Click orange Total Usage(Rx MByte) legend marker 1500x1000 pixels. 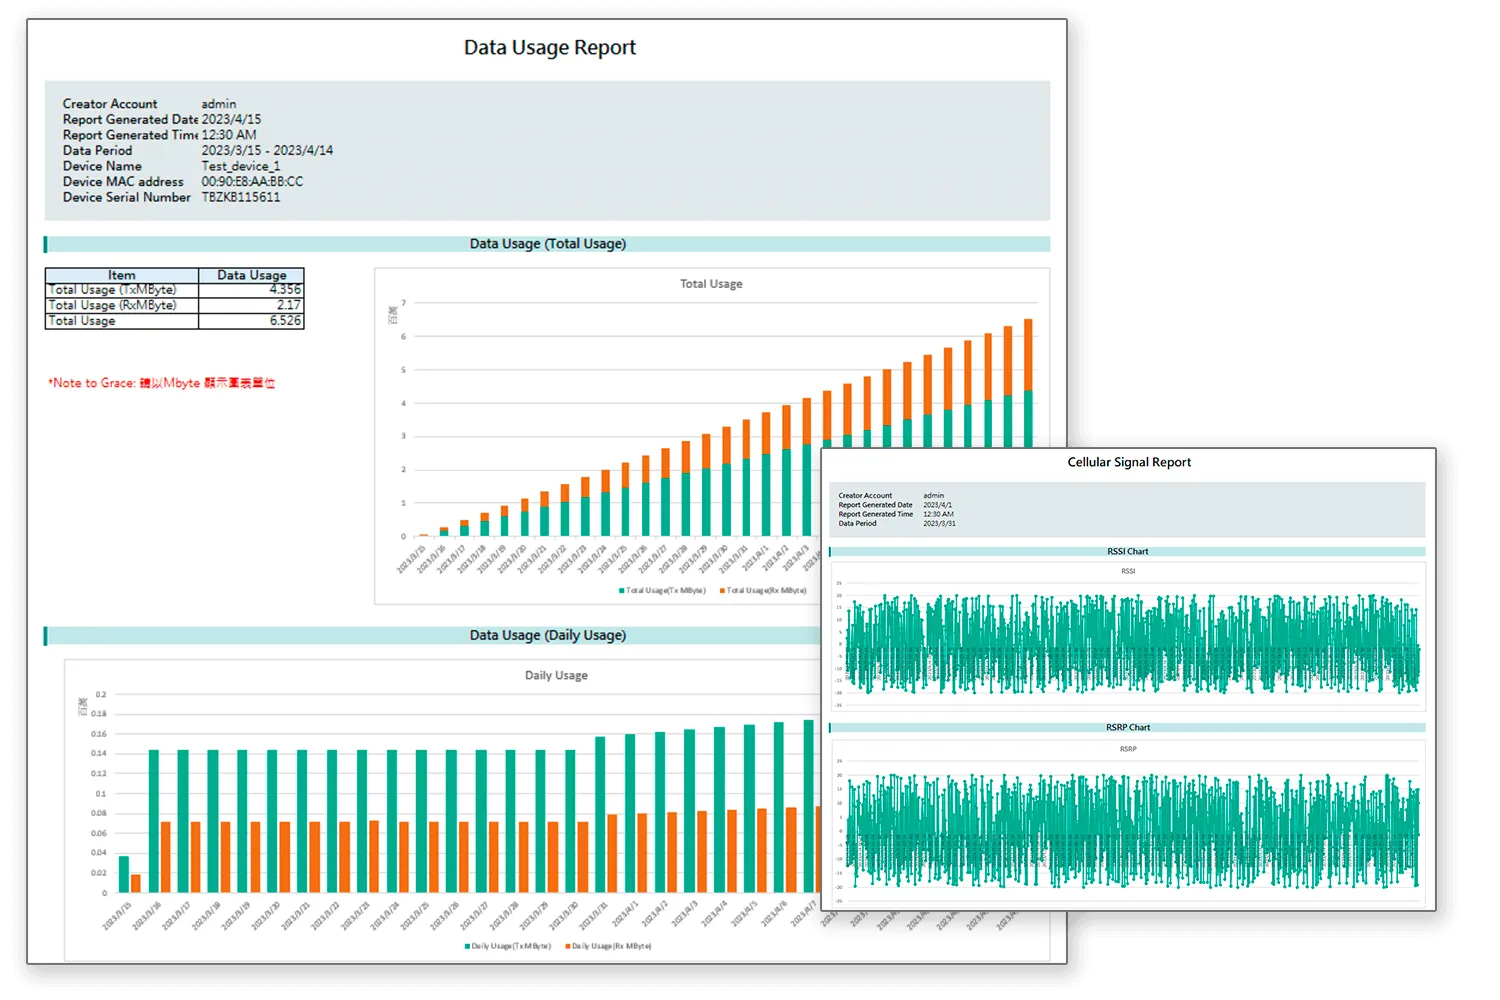point(722,591)
